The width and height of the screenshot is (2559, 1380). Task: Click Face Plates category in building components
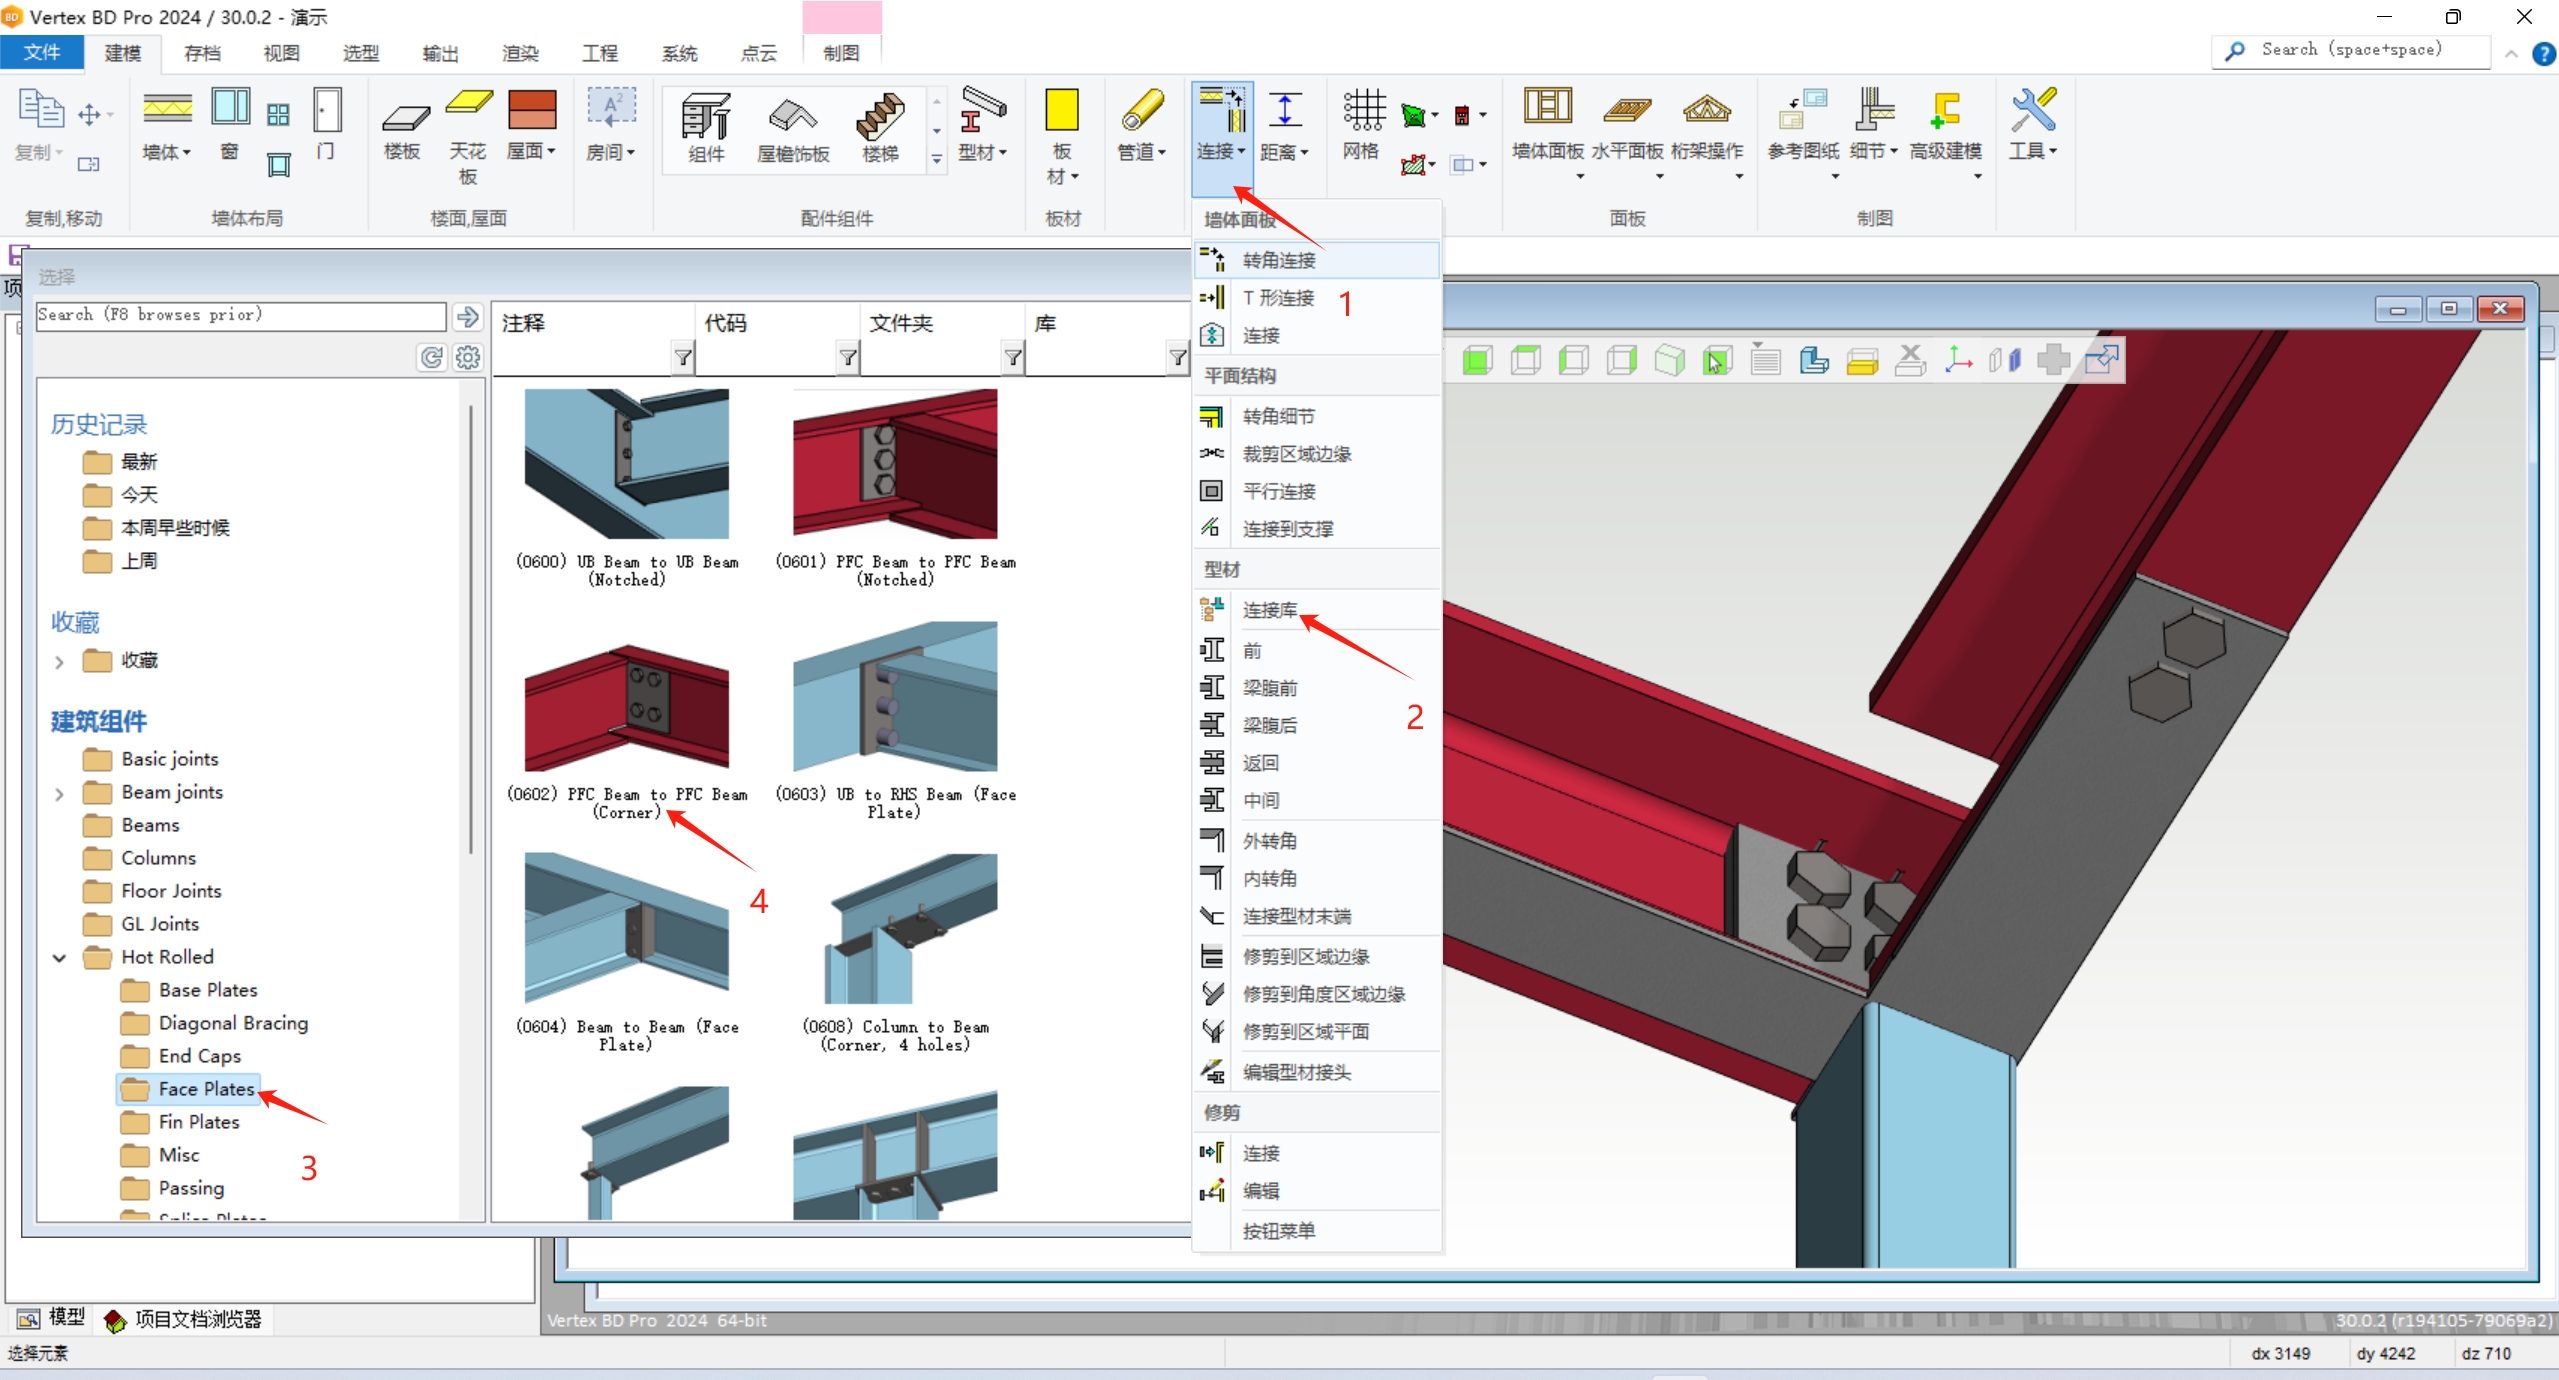click(x=206, y=1089)
